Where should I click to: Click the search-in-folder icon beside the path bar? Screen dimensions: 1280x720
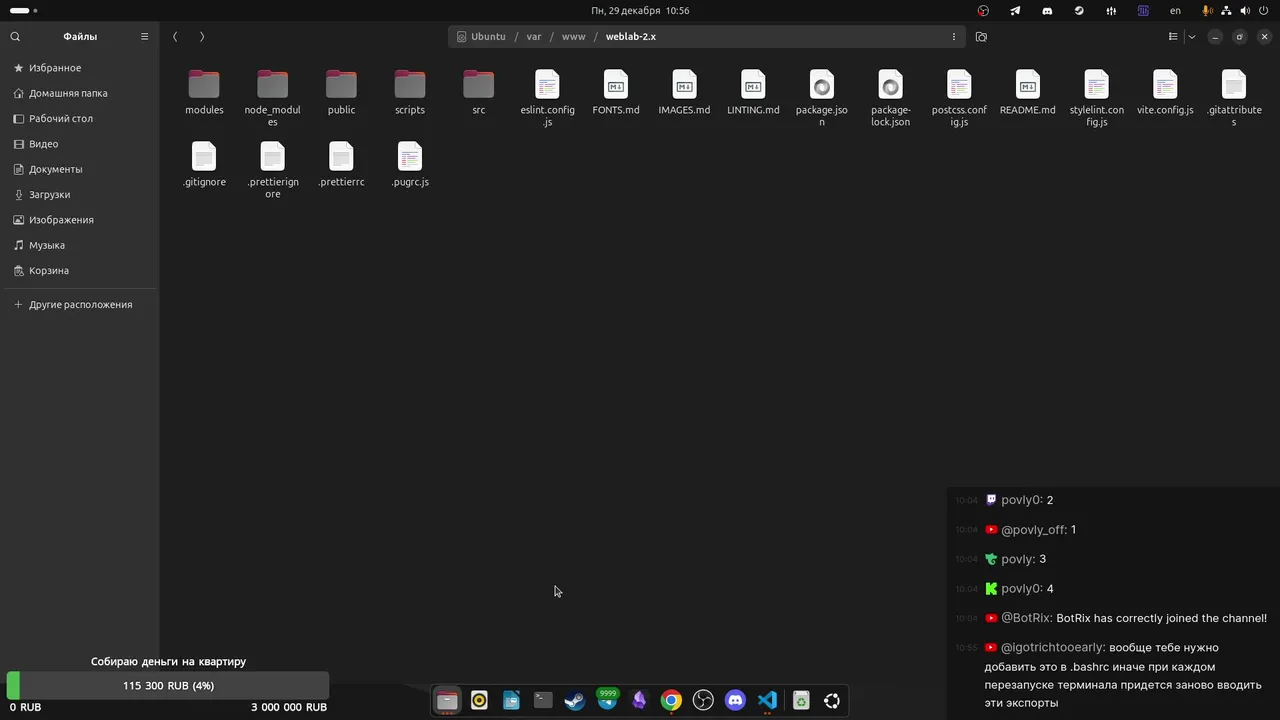tap(981, 36)
